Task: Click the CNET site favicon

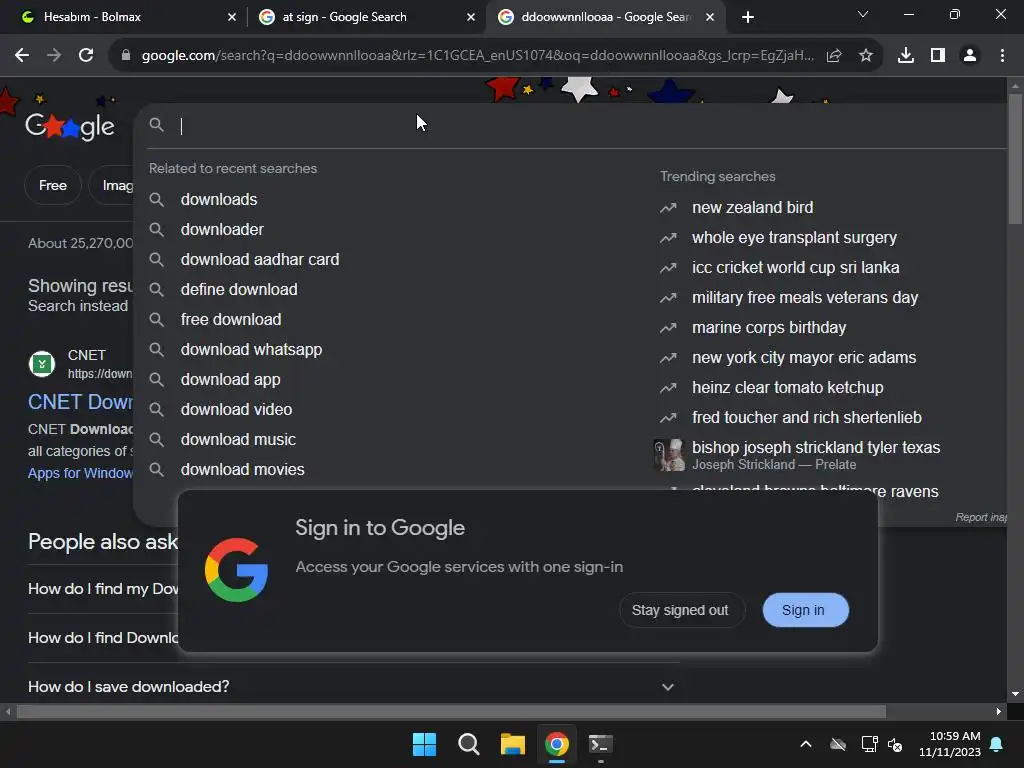Action: click(x=42, y=364)
